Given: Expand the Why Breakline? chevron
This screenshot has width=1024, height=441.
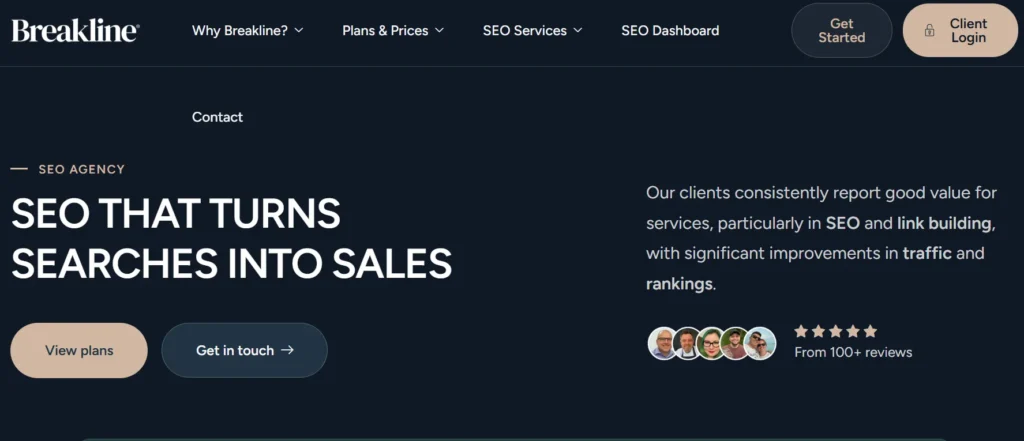Looking at the screenshot, I should (299, 31).
